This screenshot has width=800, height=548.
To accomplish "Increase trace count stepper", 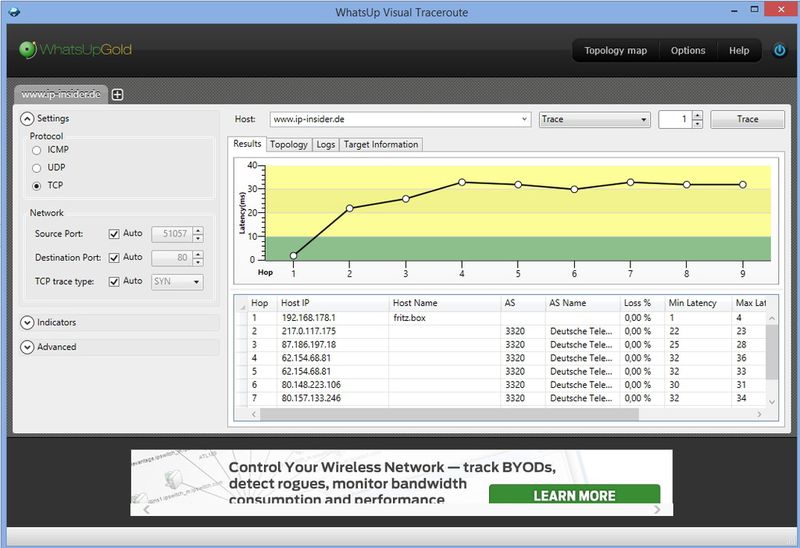I will 698,115.
